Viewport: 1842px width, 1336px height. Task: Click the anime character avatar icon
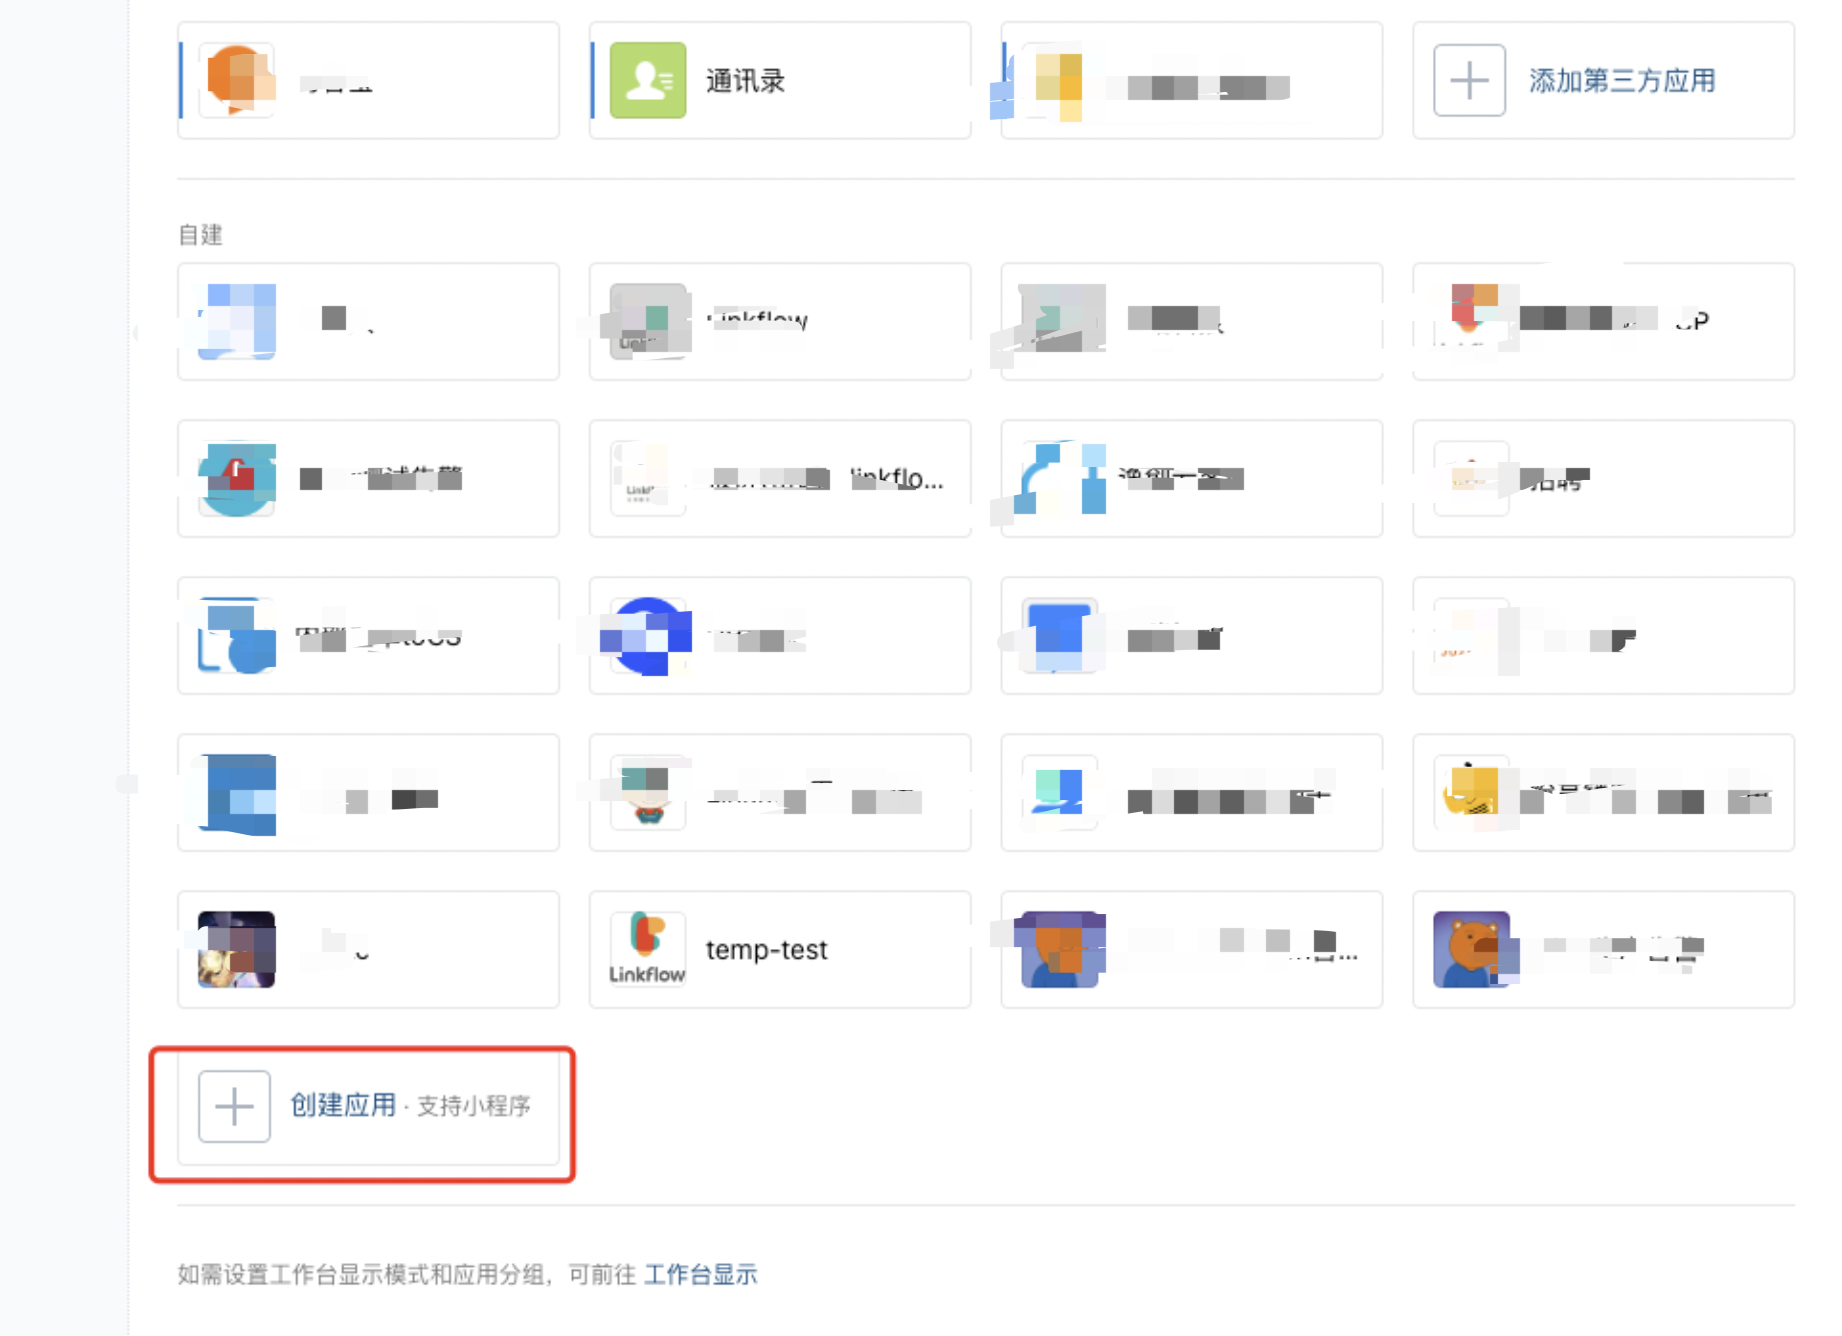click(x=237, y=949)
